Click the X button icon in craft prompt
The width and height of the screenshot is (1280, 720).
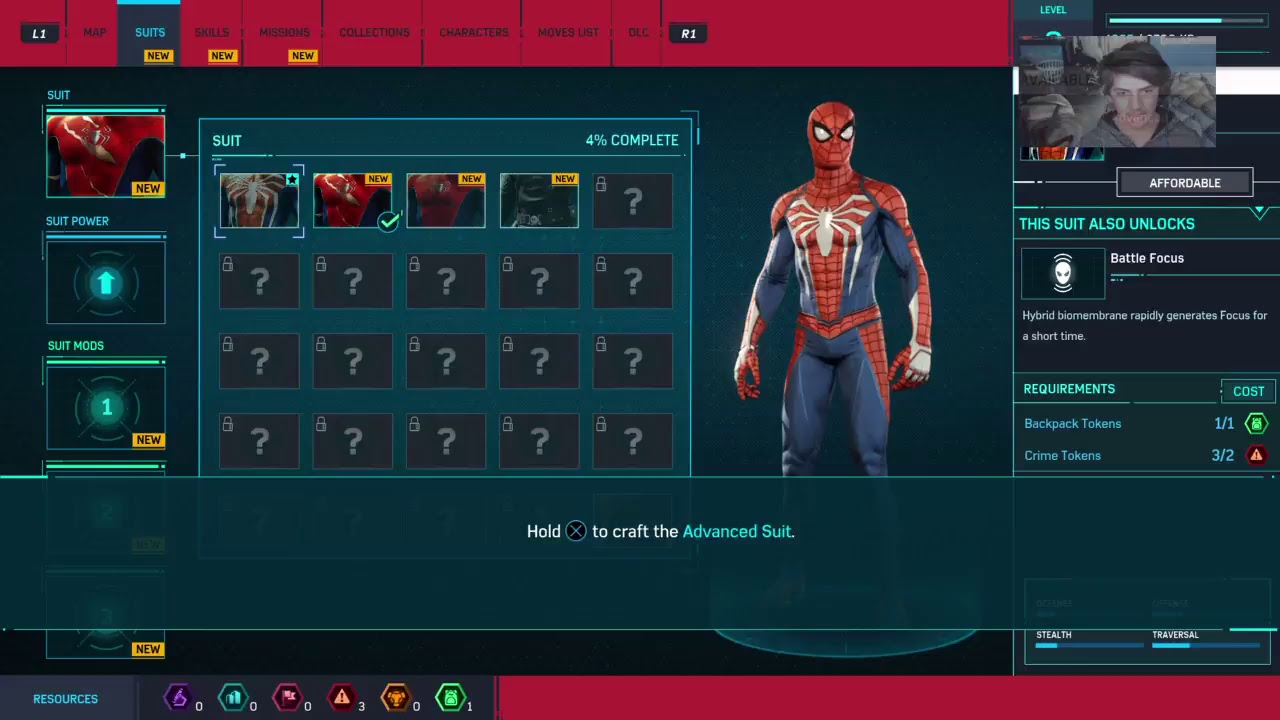tap(576, 531)
